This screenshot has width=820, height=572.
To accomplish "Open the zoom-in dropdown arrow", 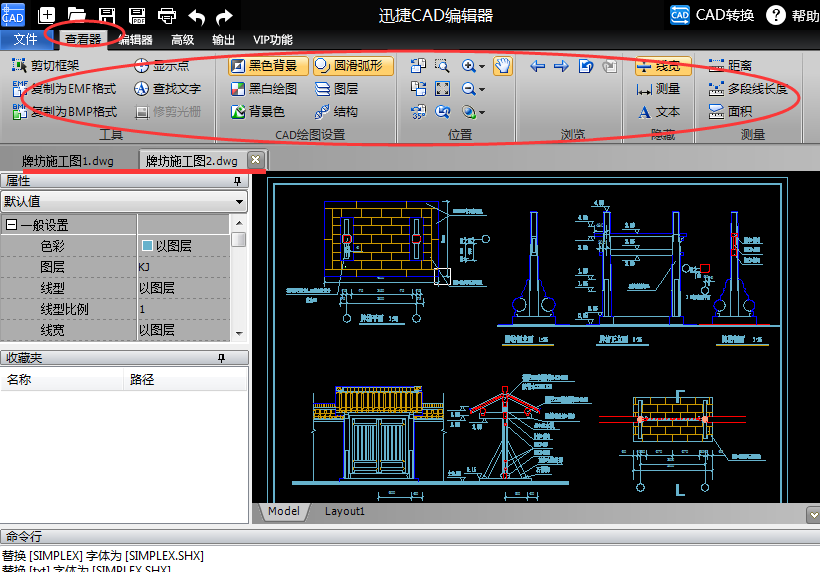I will pos(482,67).
